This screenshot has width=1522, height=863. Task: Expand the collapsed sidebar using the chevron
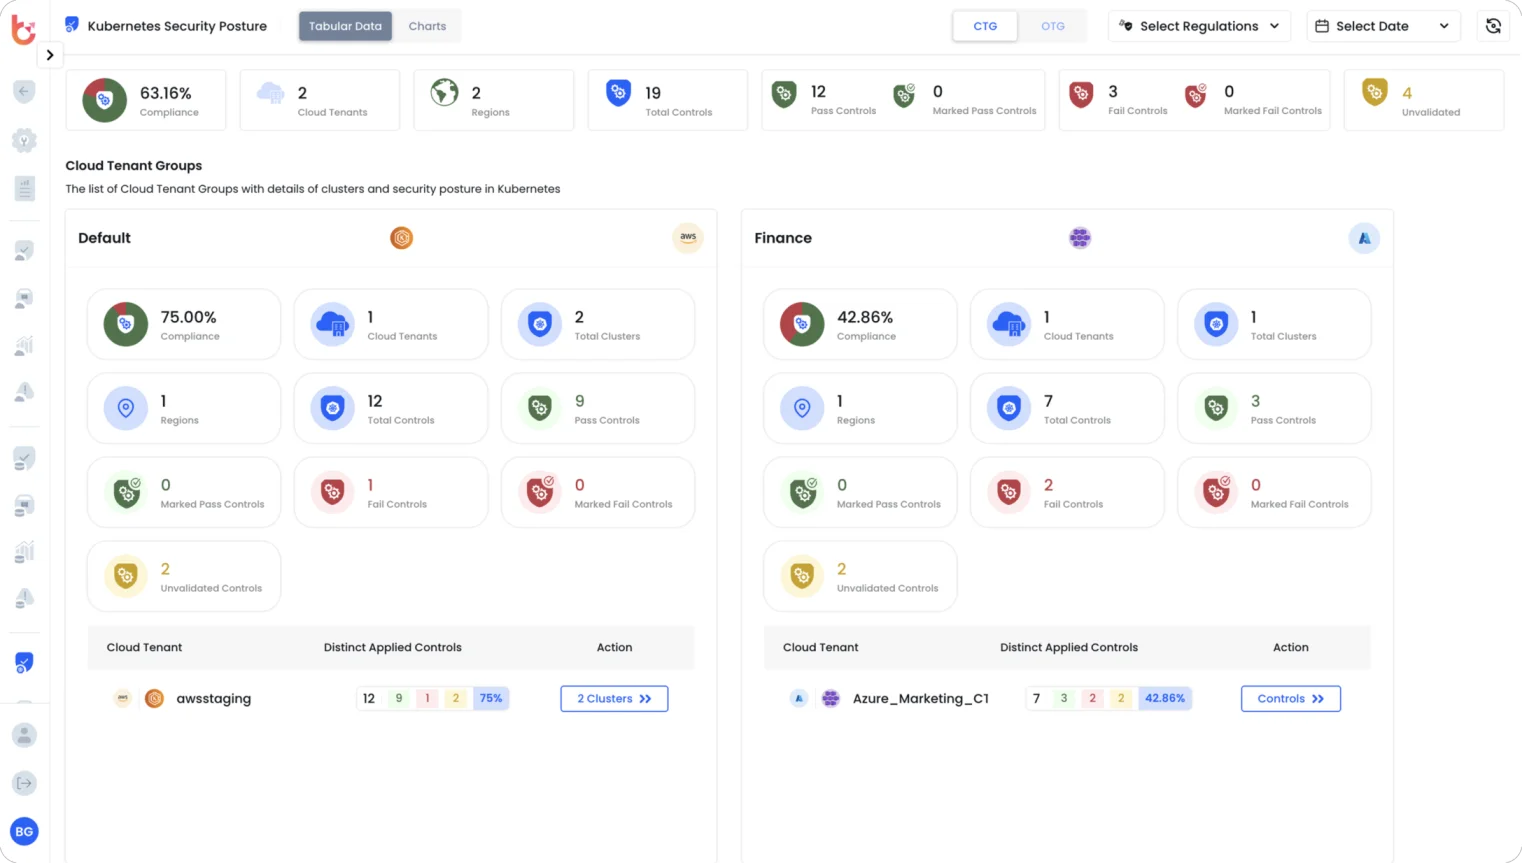coord(50,55)
